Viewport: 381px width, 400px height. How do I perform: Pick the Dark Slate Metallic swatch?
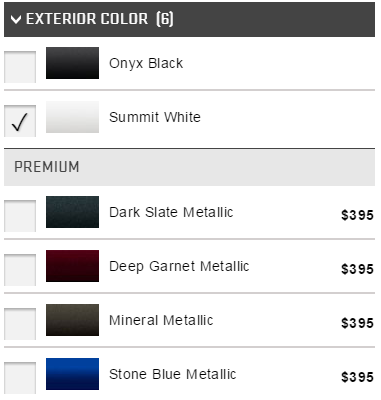point(72,212)
